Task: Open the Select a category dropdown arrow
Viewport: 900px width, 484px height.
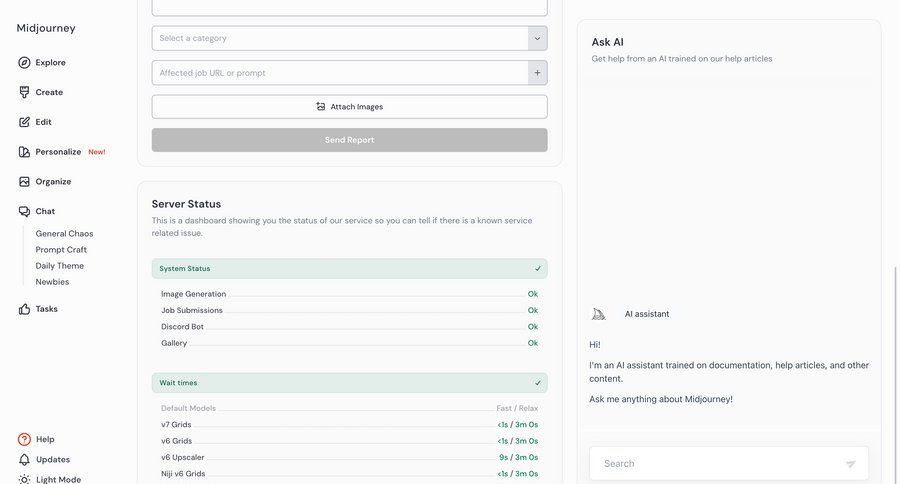Action: tap(537, 38)
